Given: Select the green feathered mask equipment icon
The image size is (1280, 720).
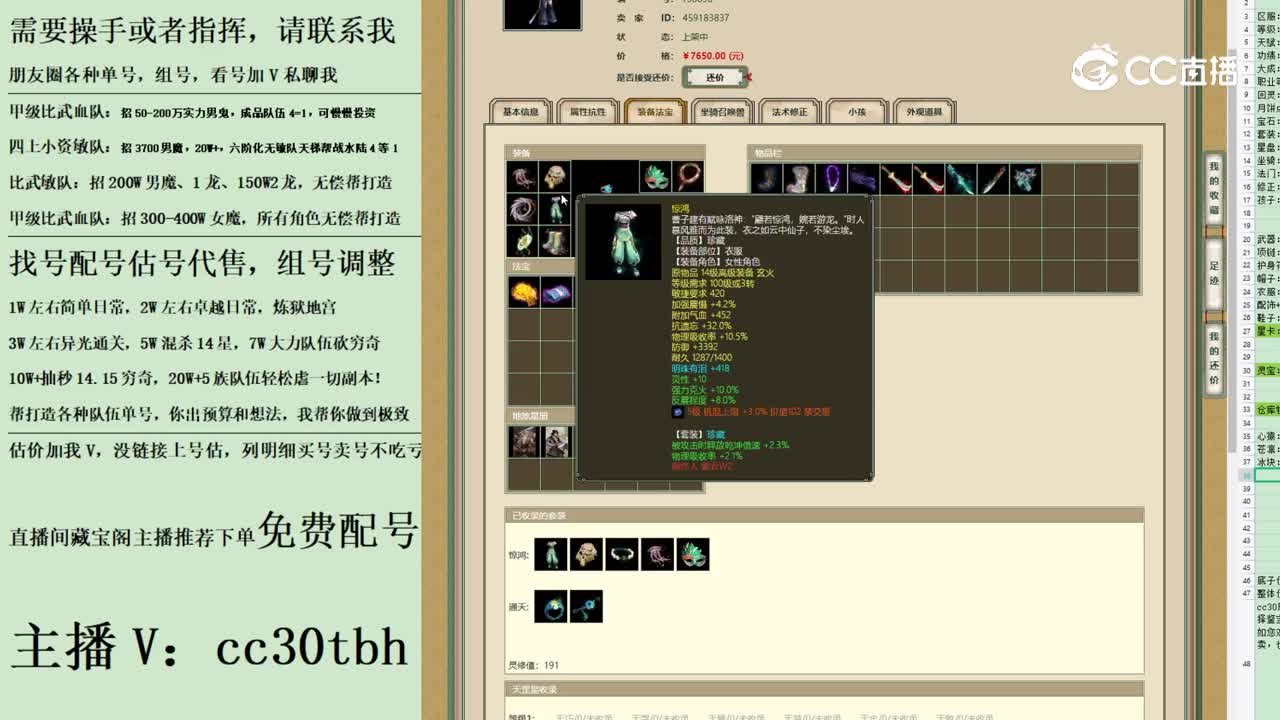Looking at the screenshot, I should click(x=655, y=178).
